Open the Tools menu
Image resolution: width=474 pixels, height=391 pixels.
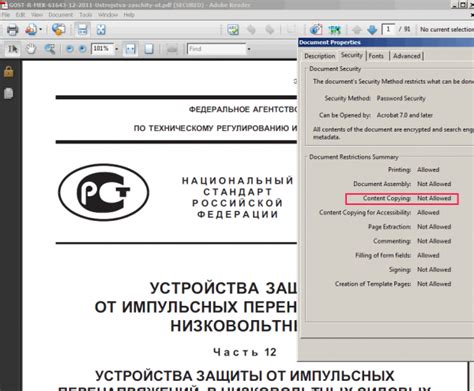point(85,15)
